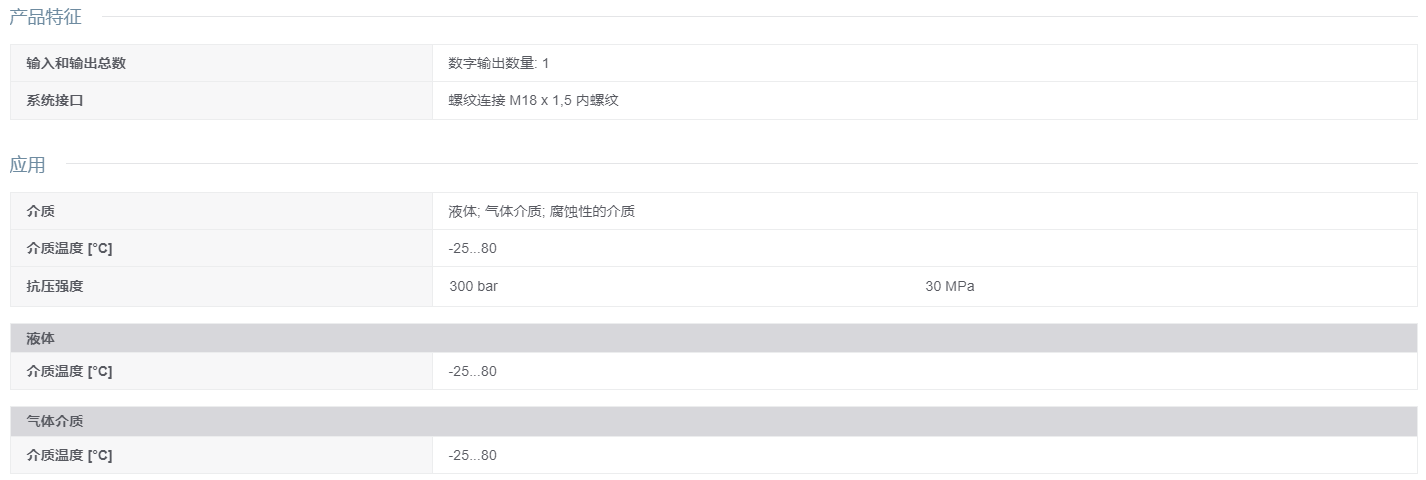Click the 液体 subsection header bar

click(x=714, y=338)
